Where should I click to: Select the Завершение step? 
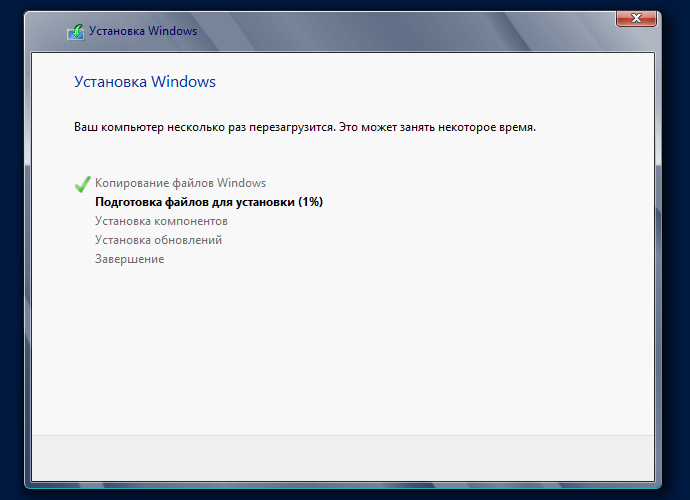click(x=129, y=259)
